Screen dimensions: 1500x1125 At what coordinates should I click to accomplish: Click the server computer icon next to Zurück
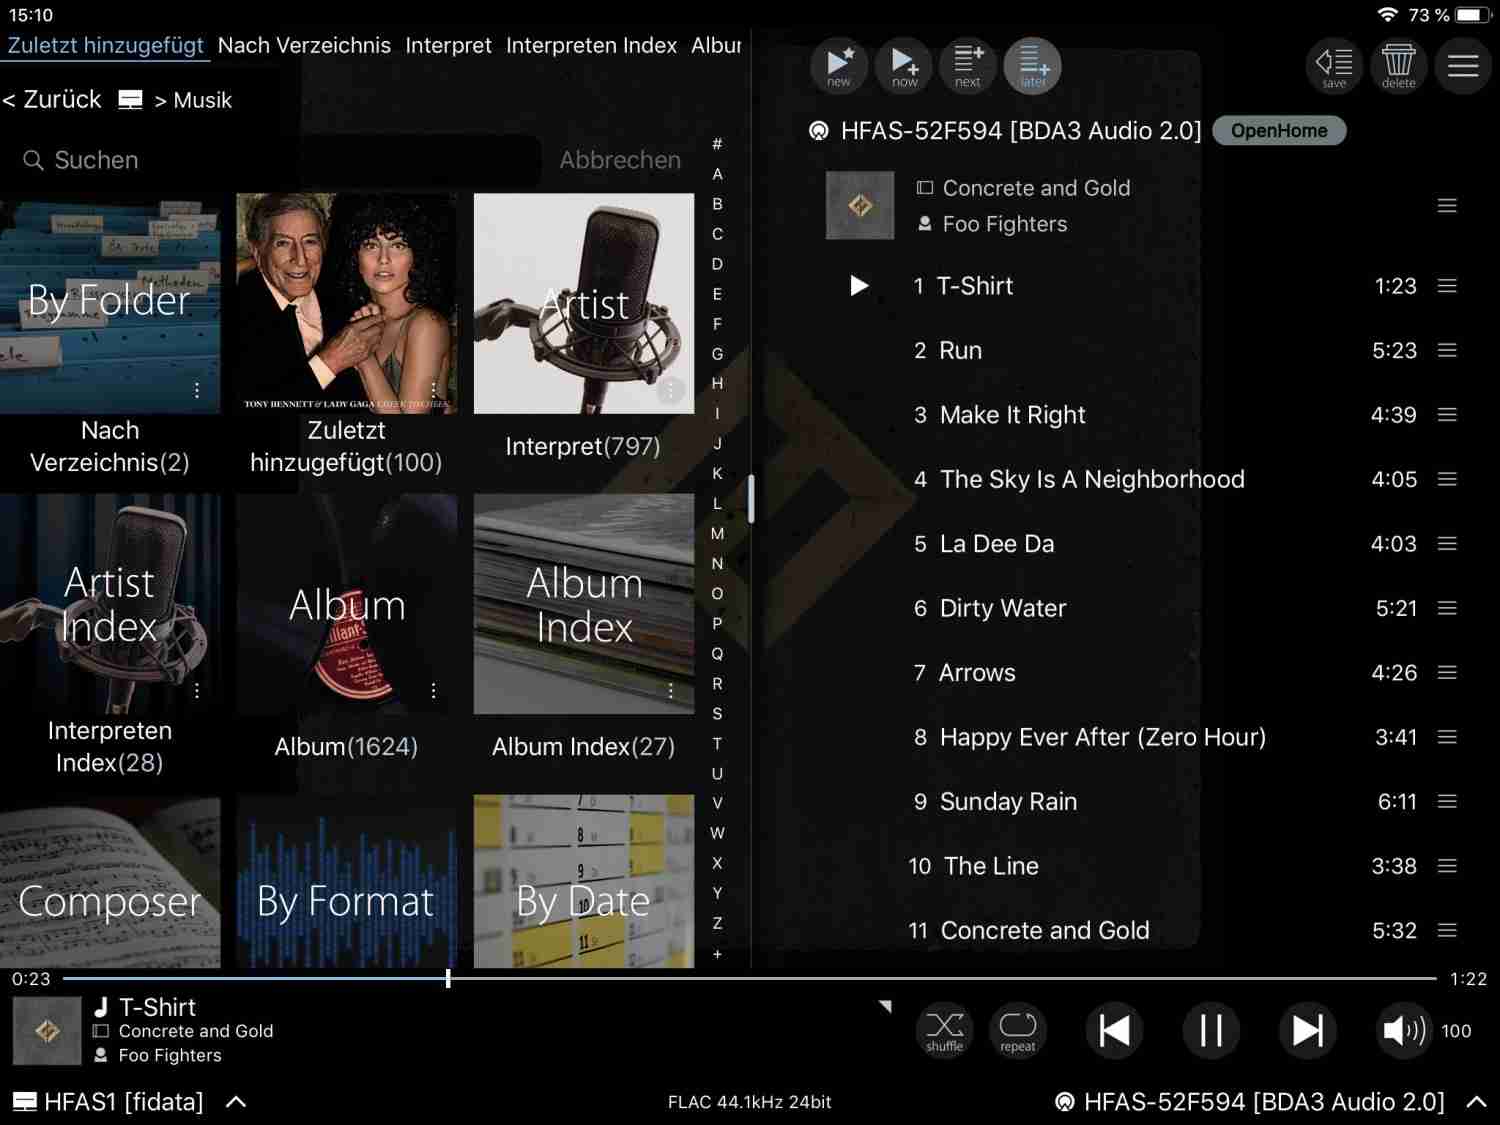(130, 100)
